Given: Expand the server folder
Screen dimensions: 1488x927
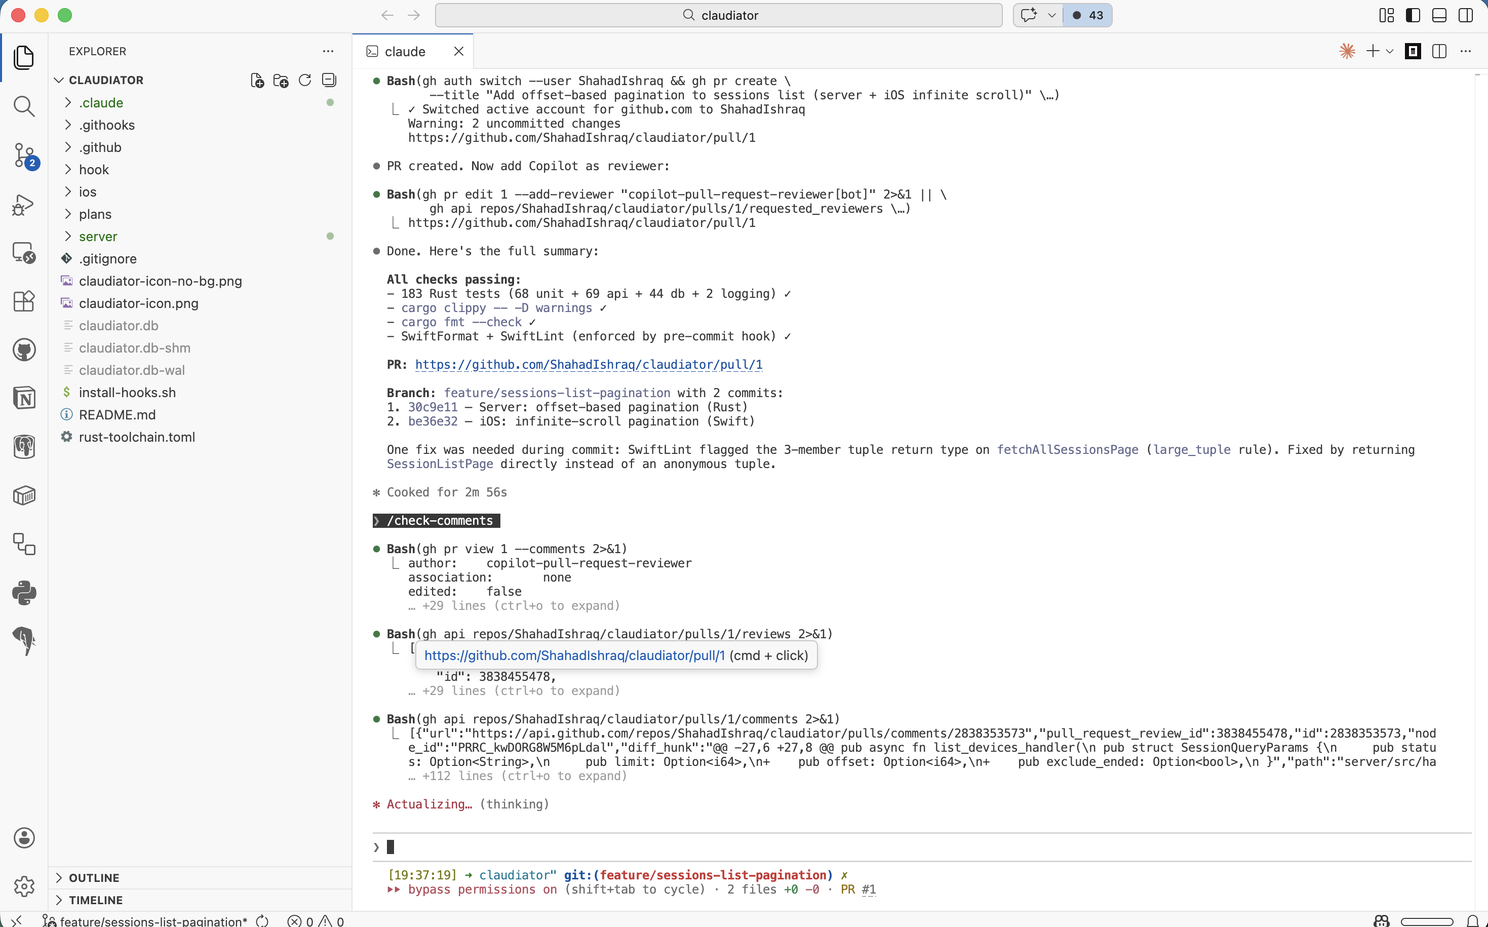Looking at the screenshot, I should click(98, 237).
